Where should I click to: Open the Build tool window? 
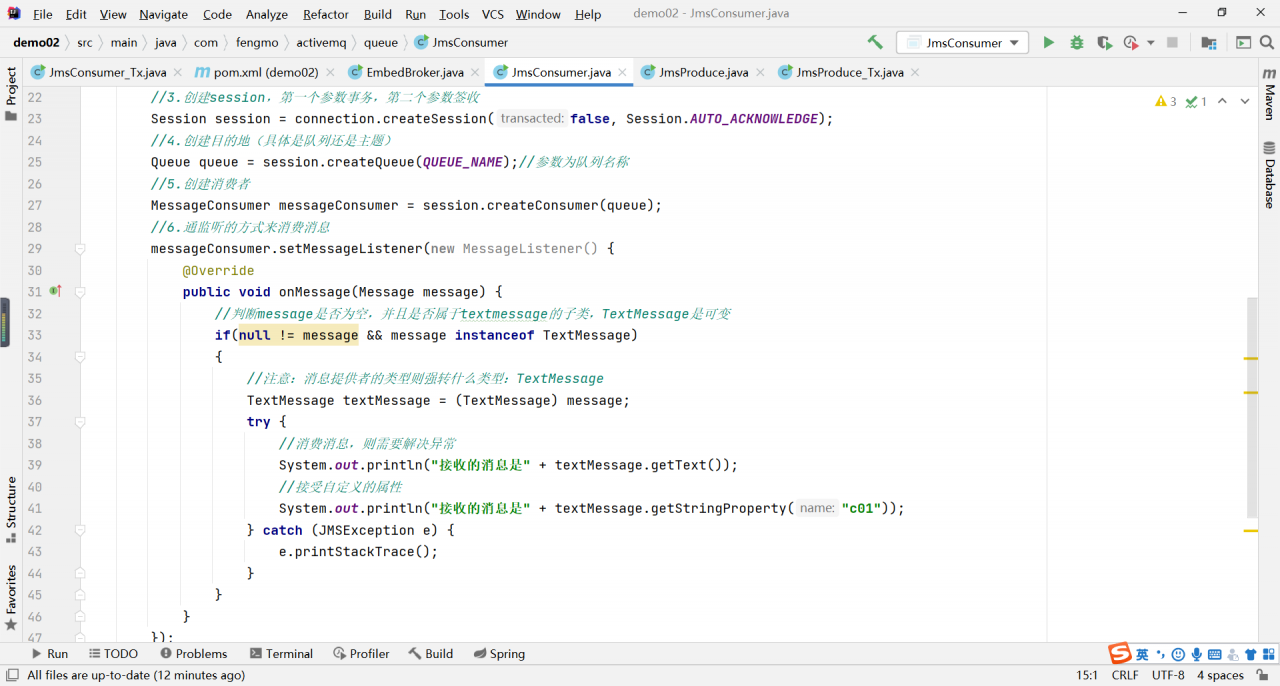430,654
